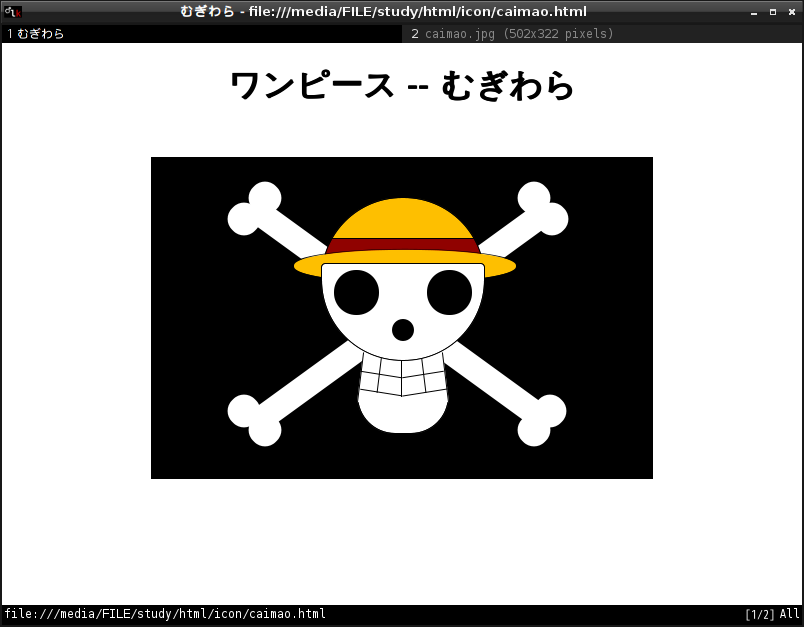
Task: Click the window menu icon in title bar
Action: (x=13, y=11)
